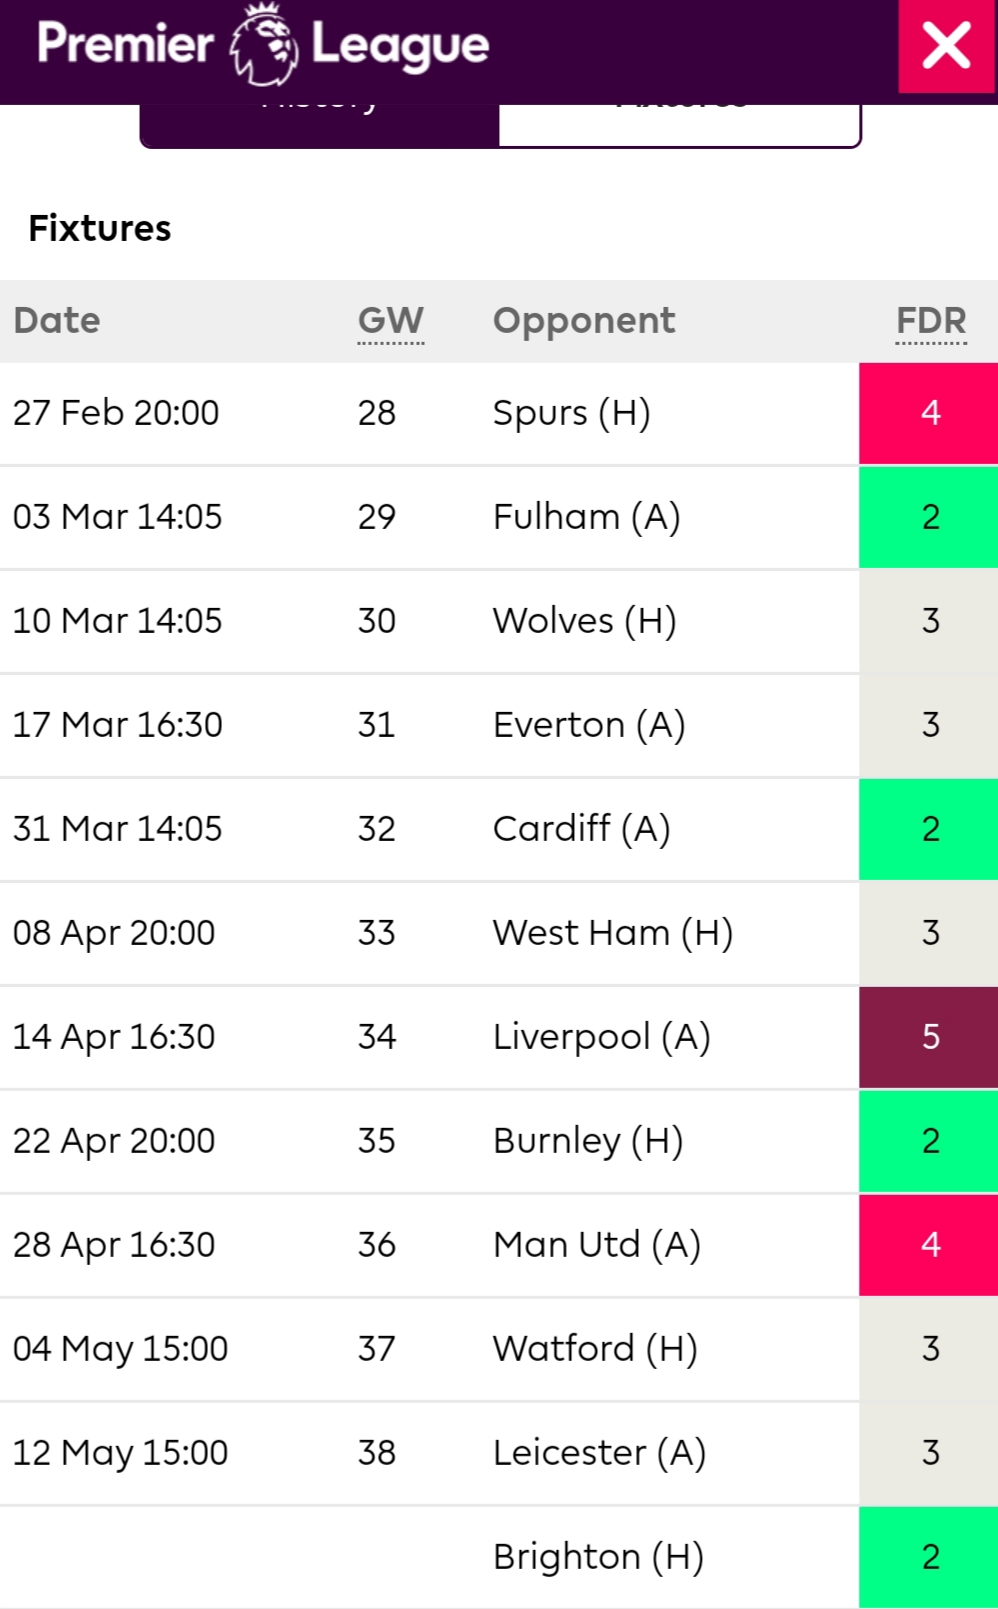The width and height of the screenshot is (998, 1609).
Task: Switch to the History tab
Action: [320, 124]
